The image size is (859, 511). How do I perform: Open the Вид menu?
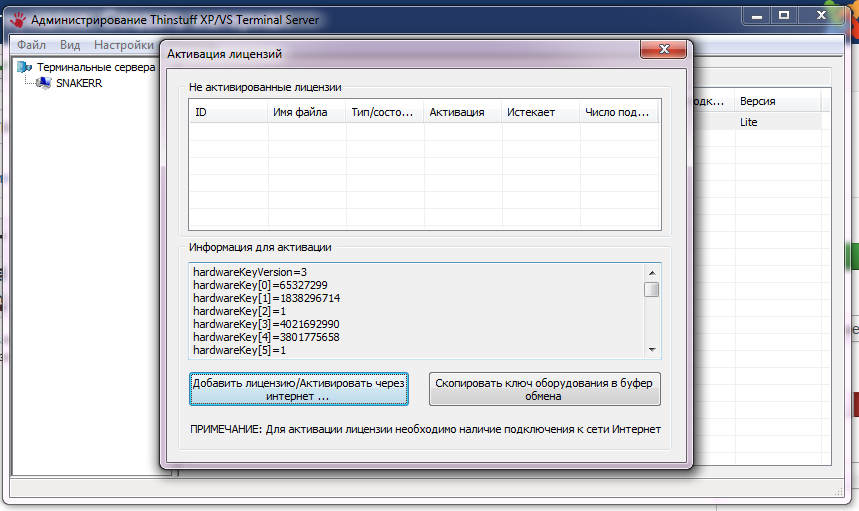pyautogui.click(x=70, y=45)
